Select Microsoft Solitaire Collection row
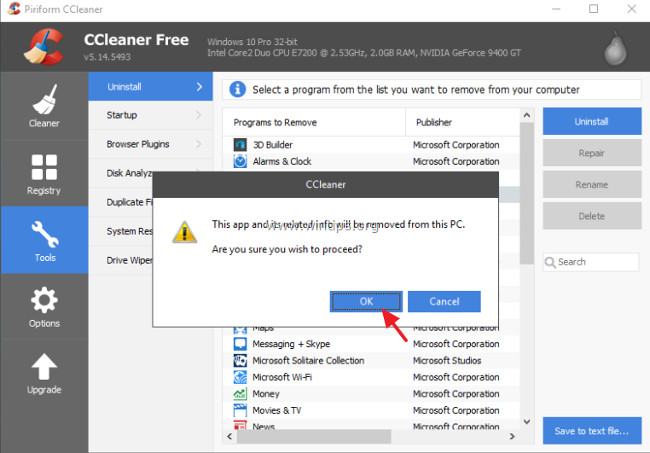 pyautogui.click(x=371, y=360)
